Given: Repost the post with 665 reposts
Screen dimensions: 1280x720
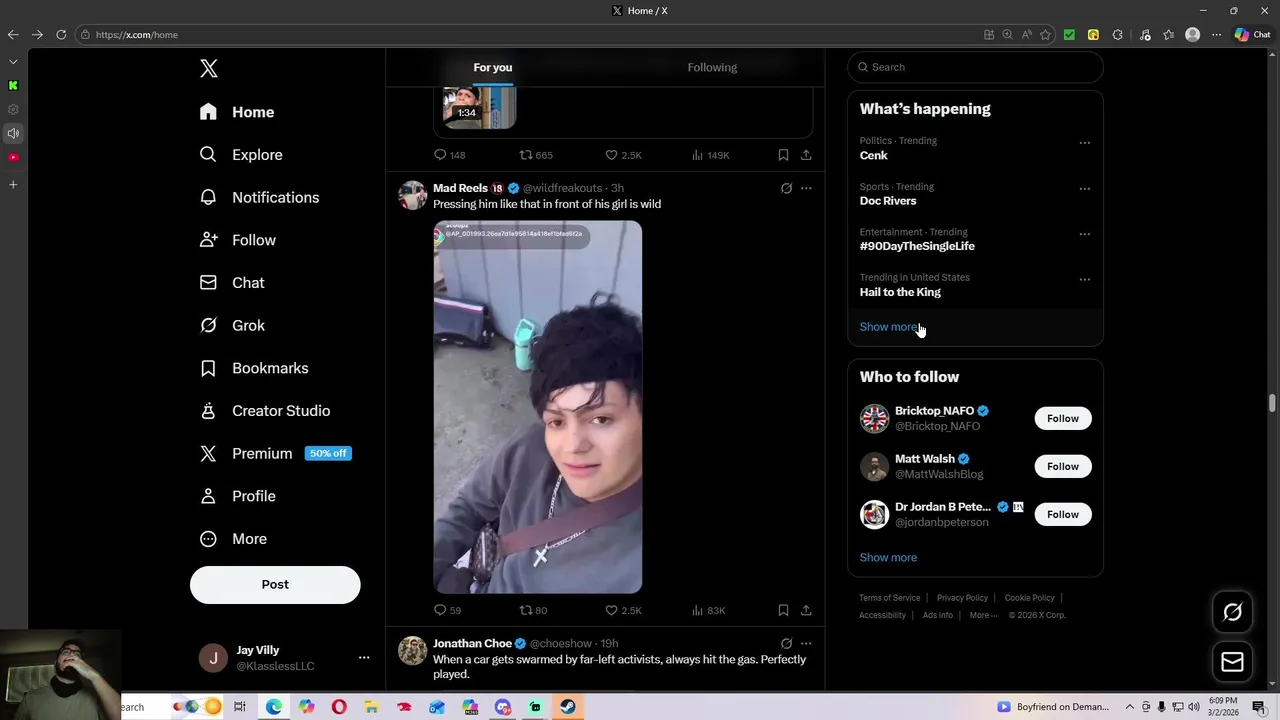Looking at the screenshot, I should 536,155.
